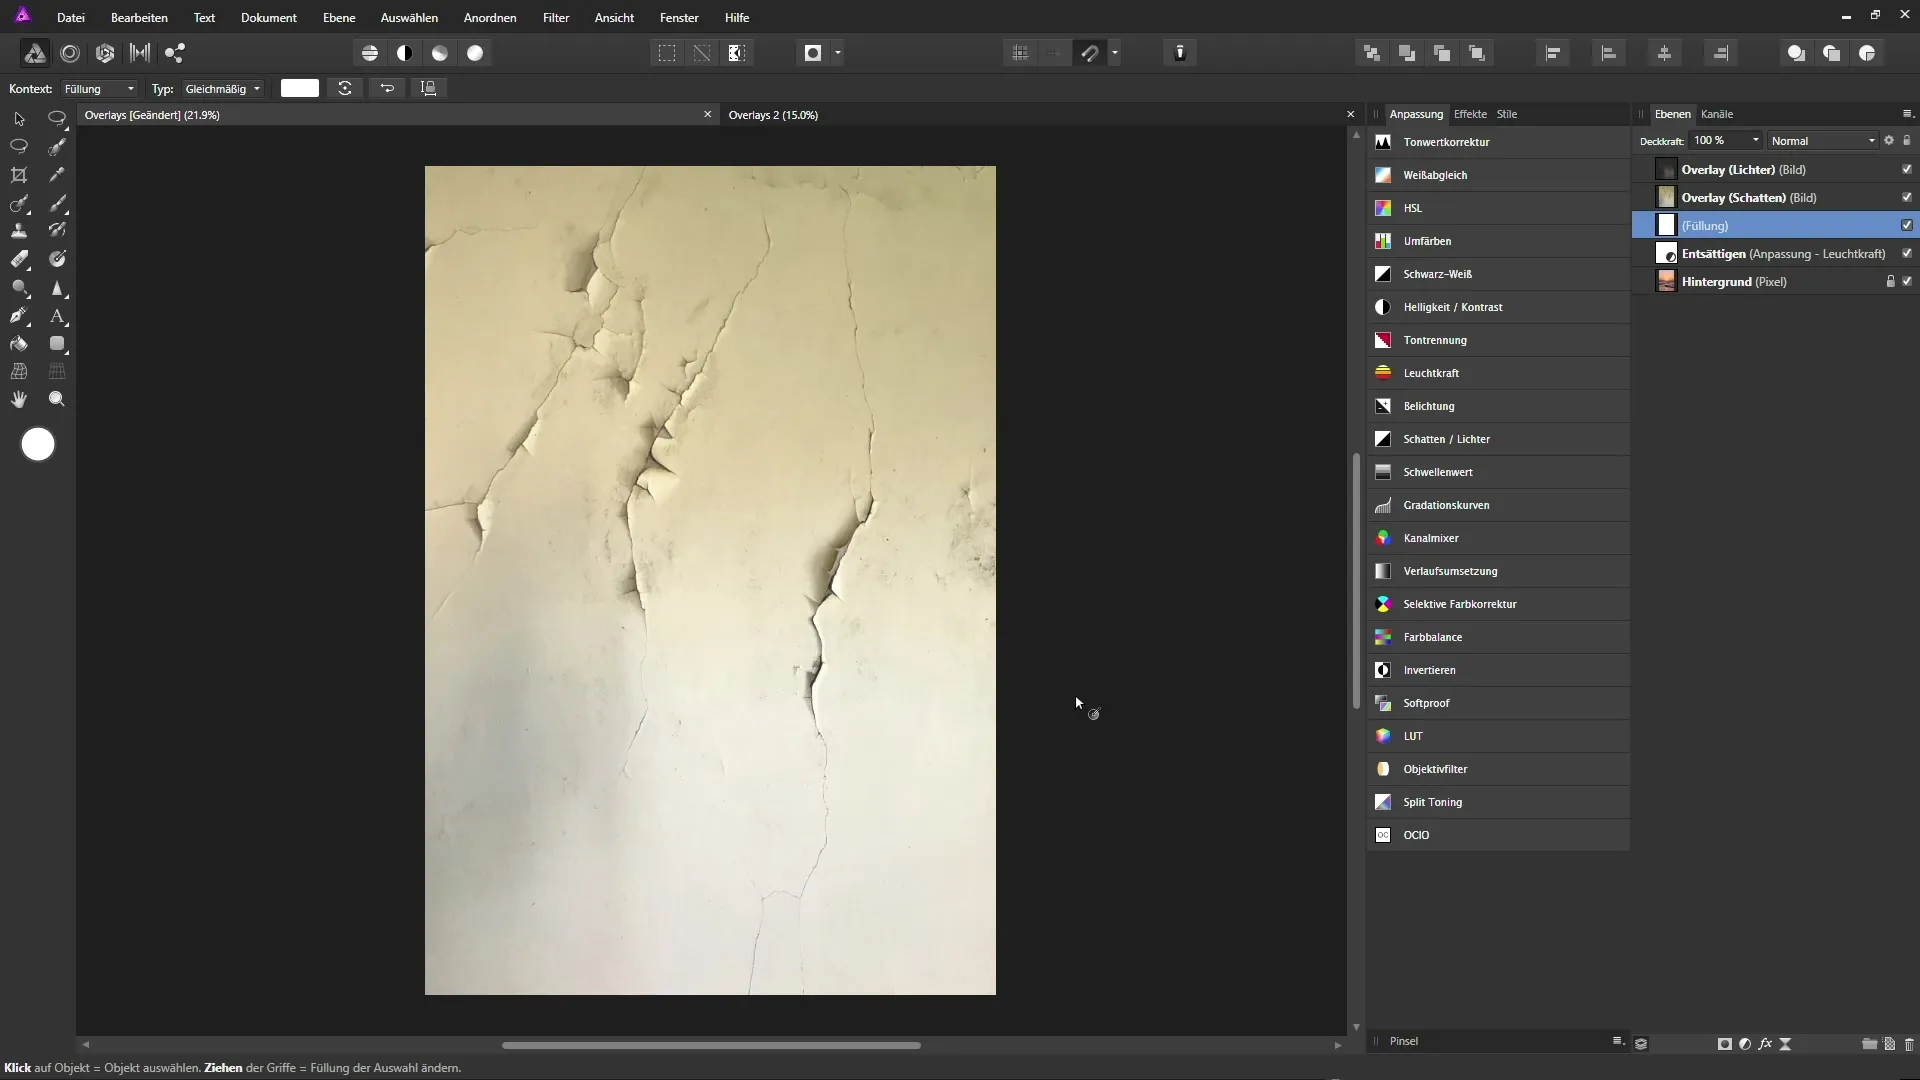Add mask layer icon in Layers panel
1920x1080 pixels.
[x=1725, y=1044]
